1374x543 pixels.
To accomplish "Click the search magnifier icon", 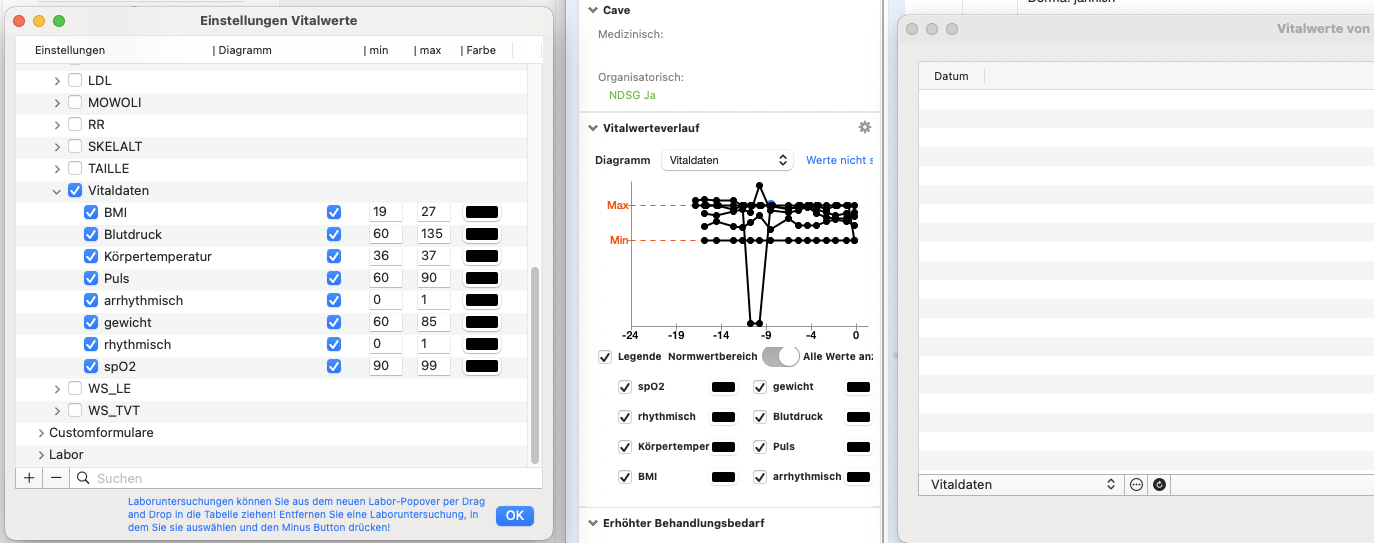I will click(83, 478).
